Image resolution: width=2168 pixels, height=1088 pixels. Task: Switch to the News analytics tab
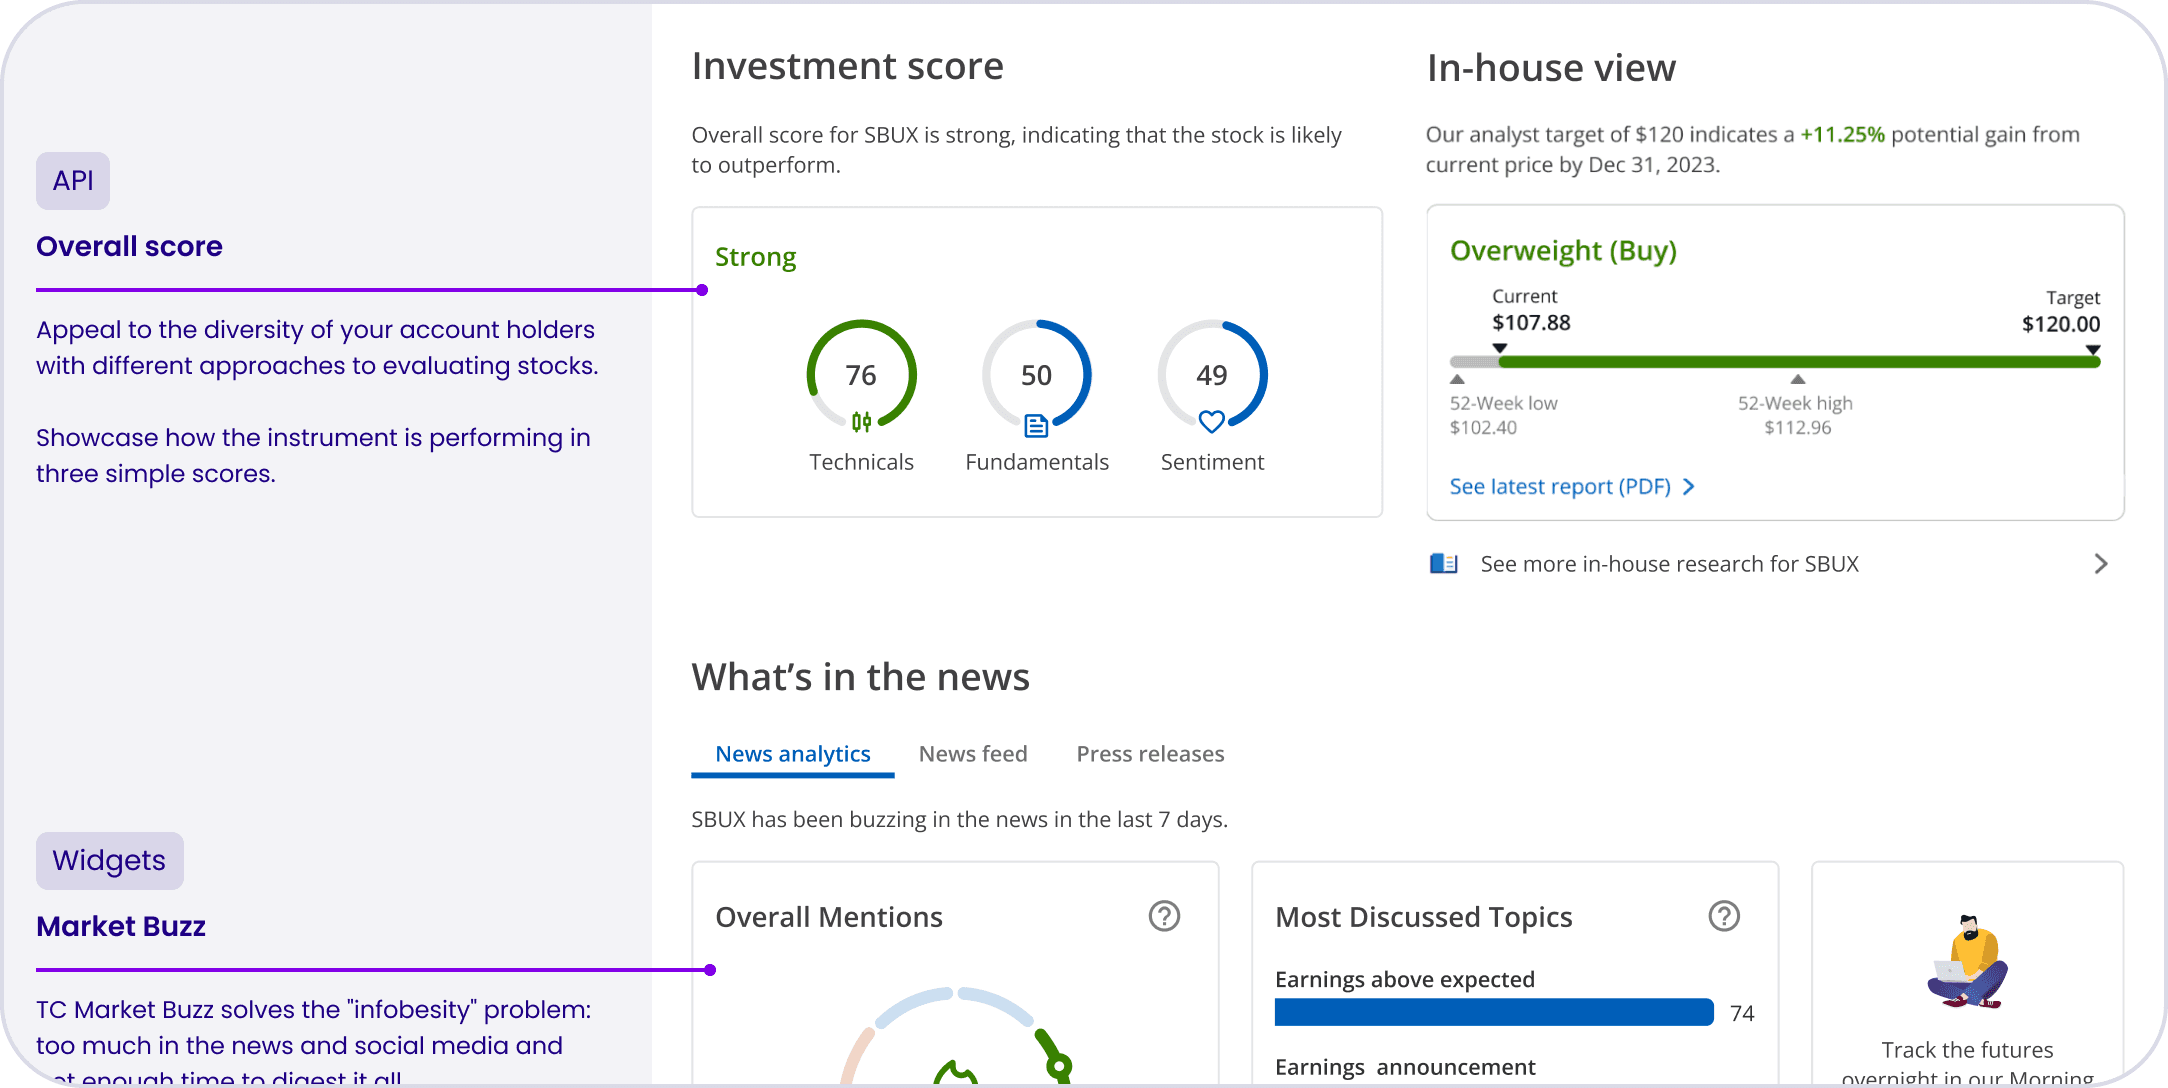pyautogui.click(x=792, y=754)
